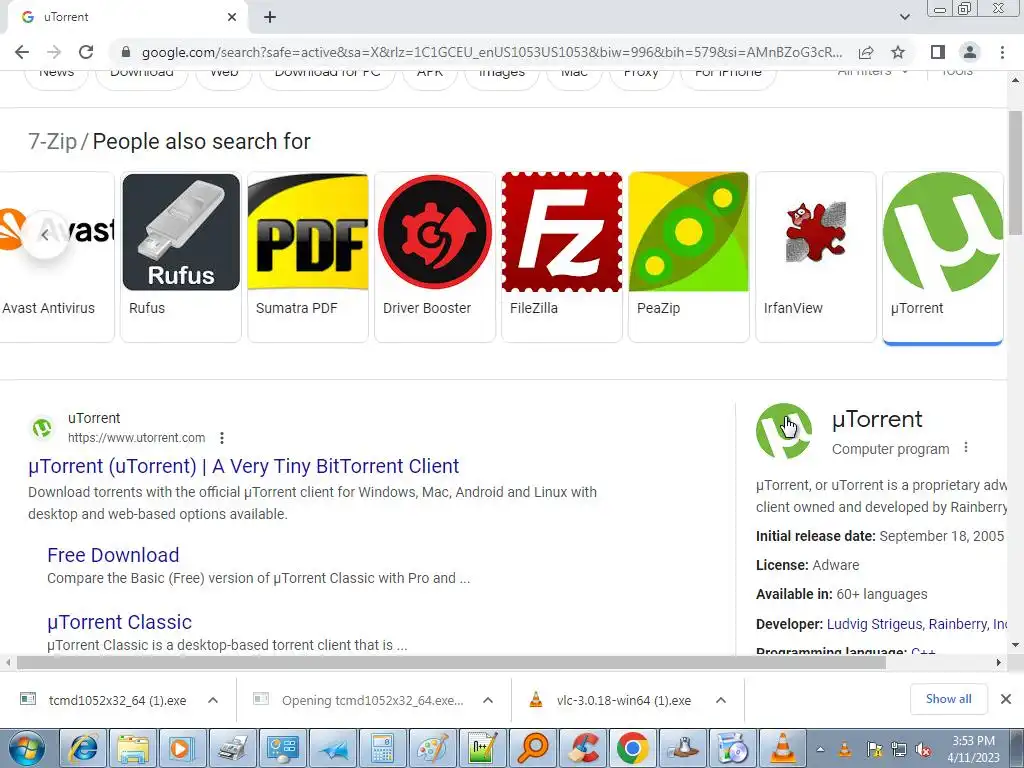Open a new browser tab

tap(270, 17)
